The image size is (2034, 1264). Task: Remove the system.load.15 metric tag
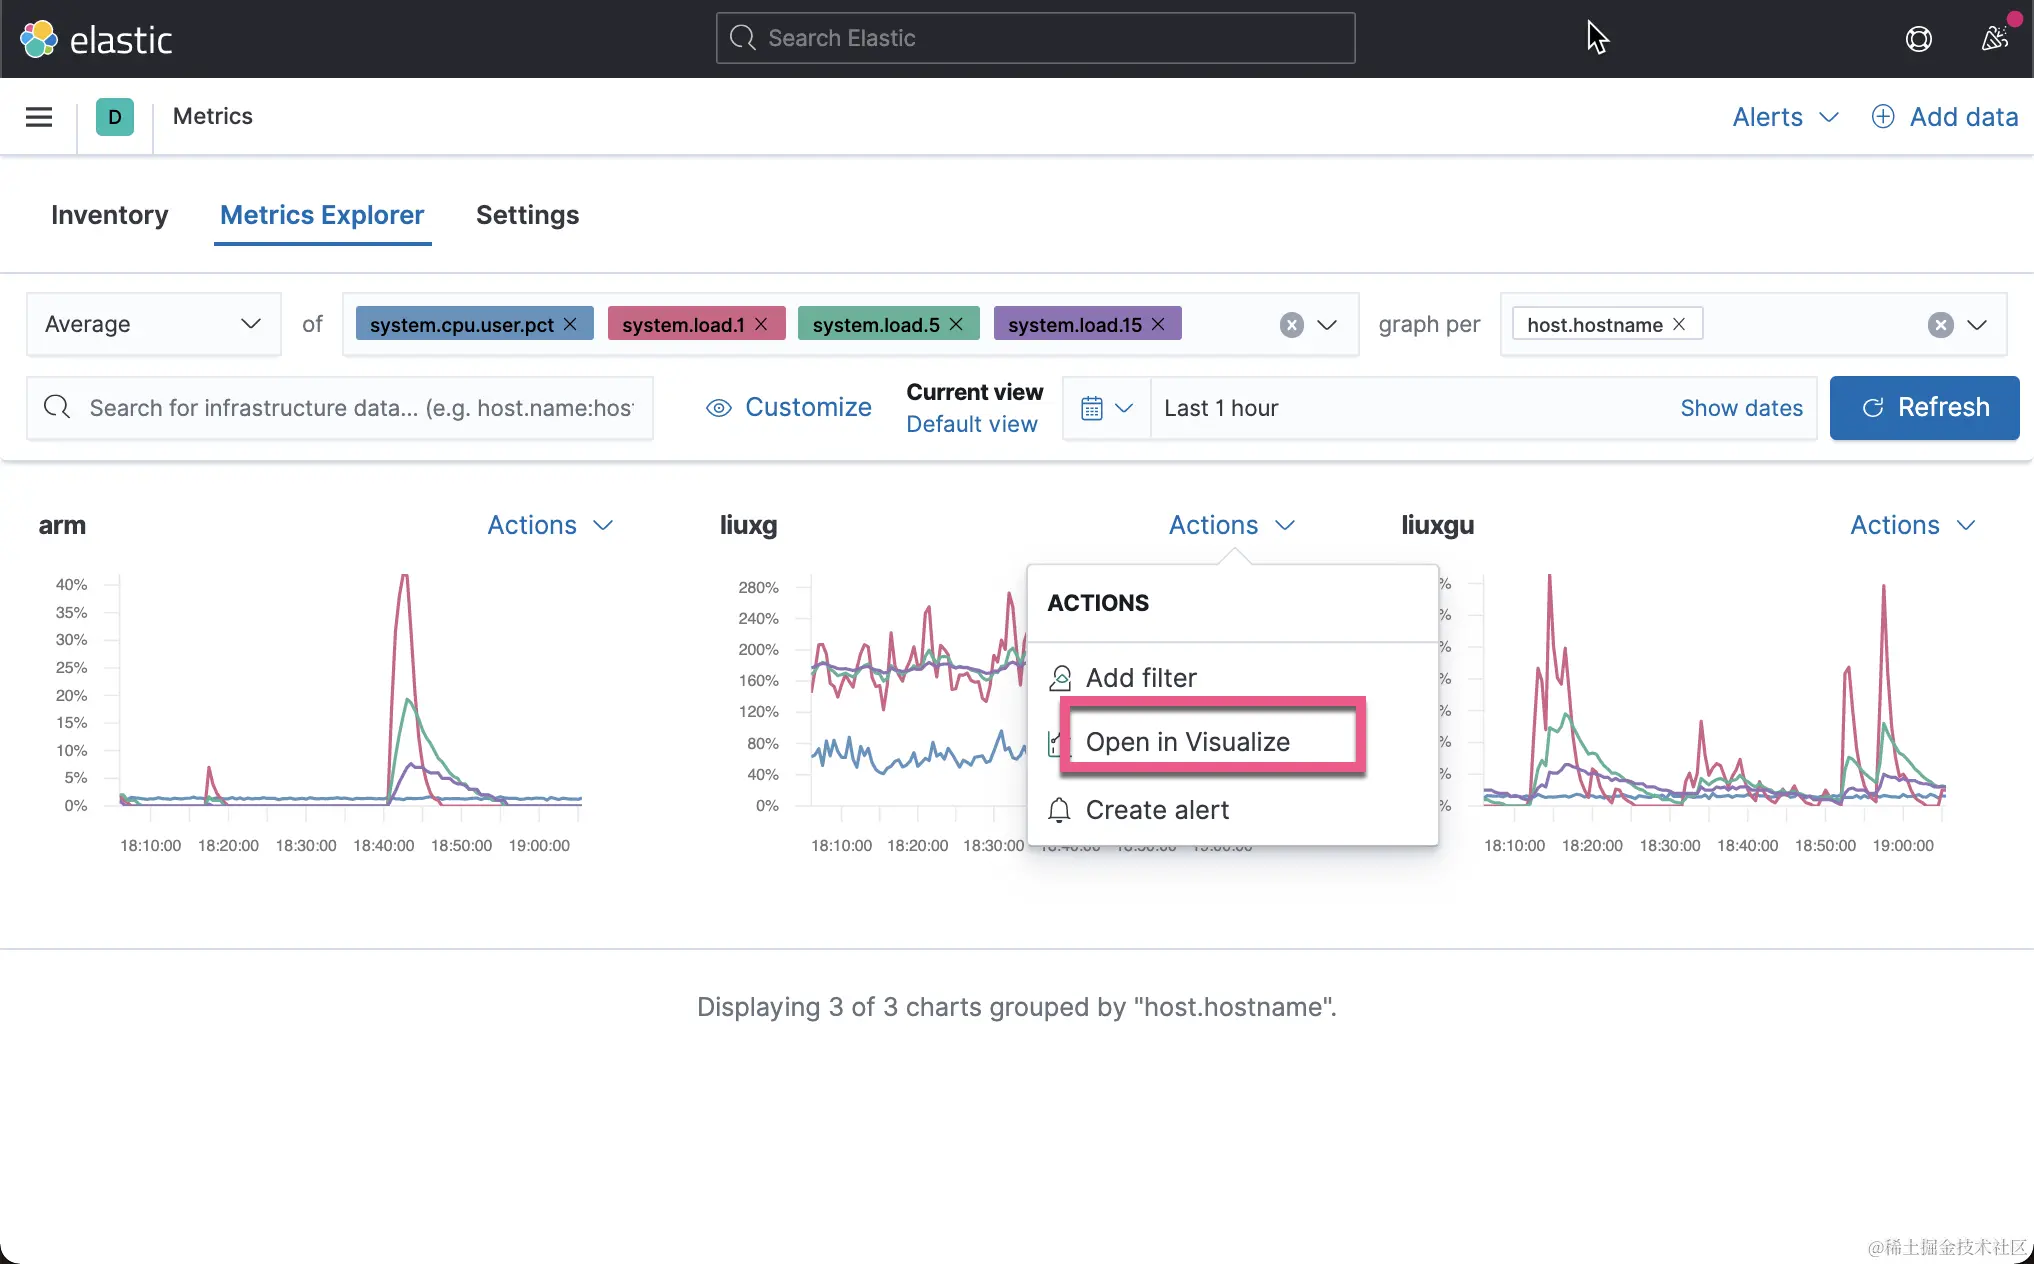coord(1158,324)
